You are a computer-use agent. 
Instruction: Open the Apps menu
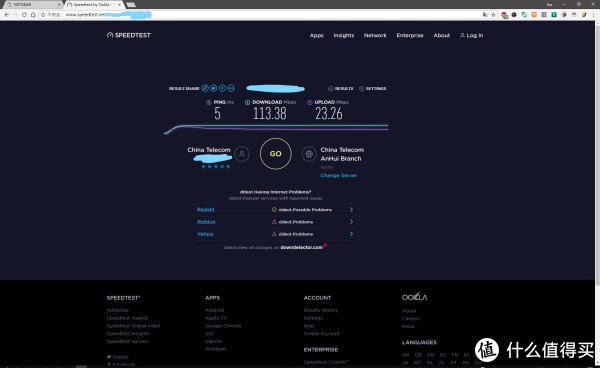click(316, 35)
